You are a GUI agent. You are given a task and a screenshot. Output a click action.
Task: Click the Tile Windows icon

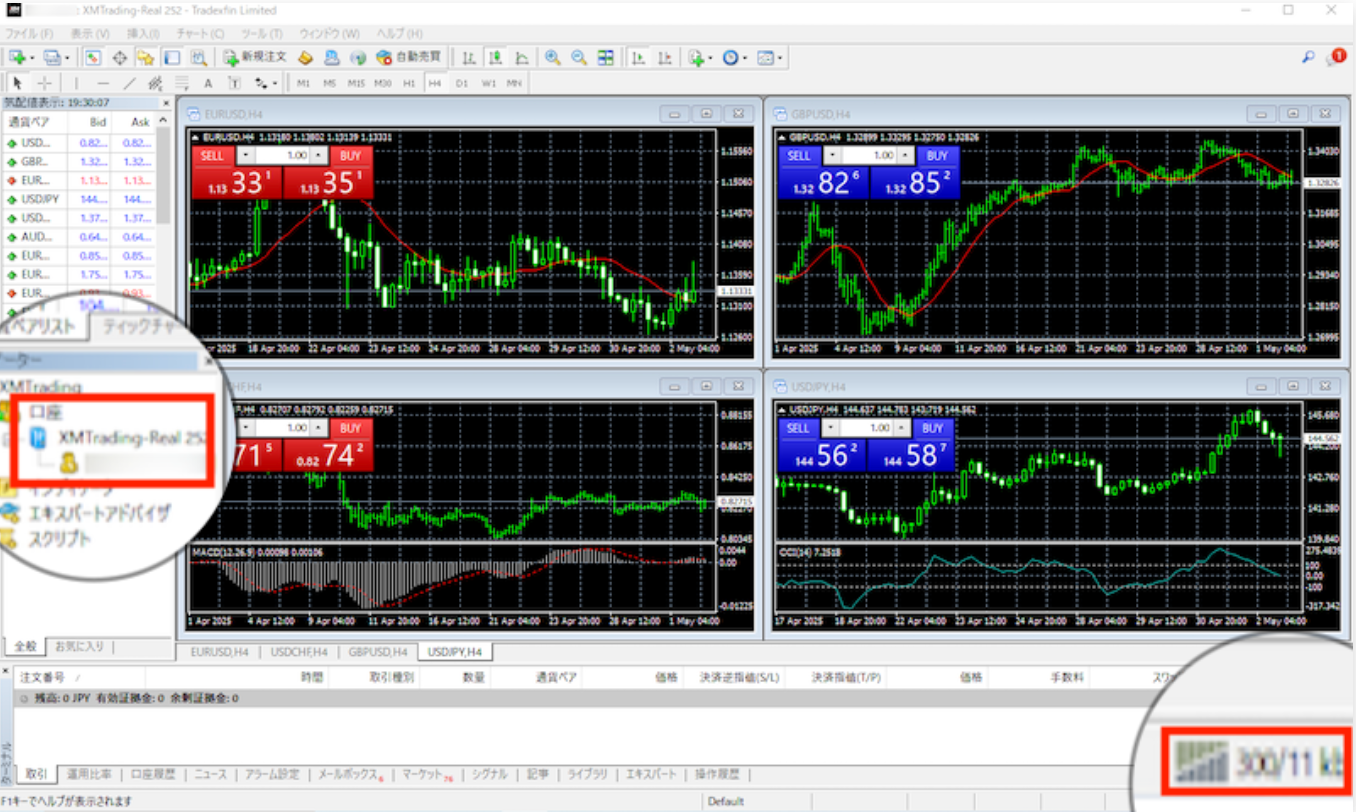tap(606, 58)
